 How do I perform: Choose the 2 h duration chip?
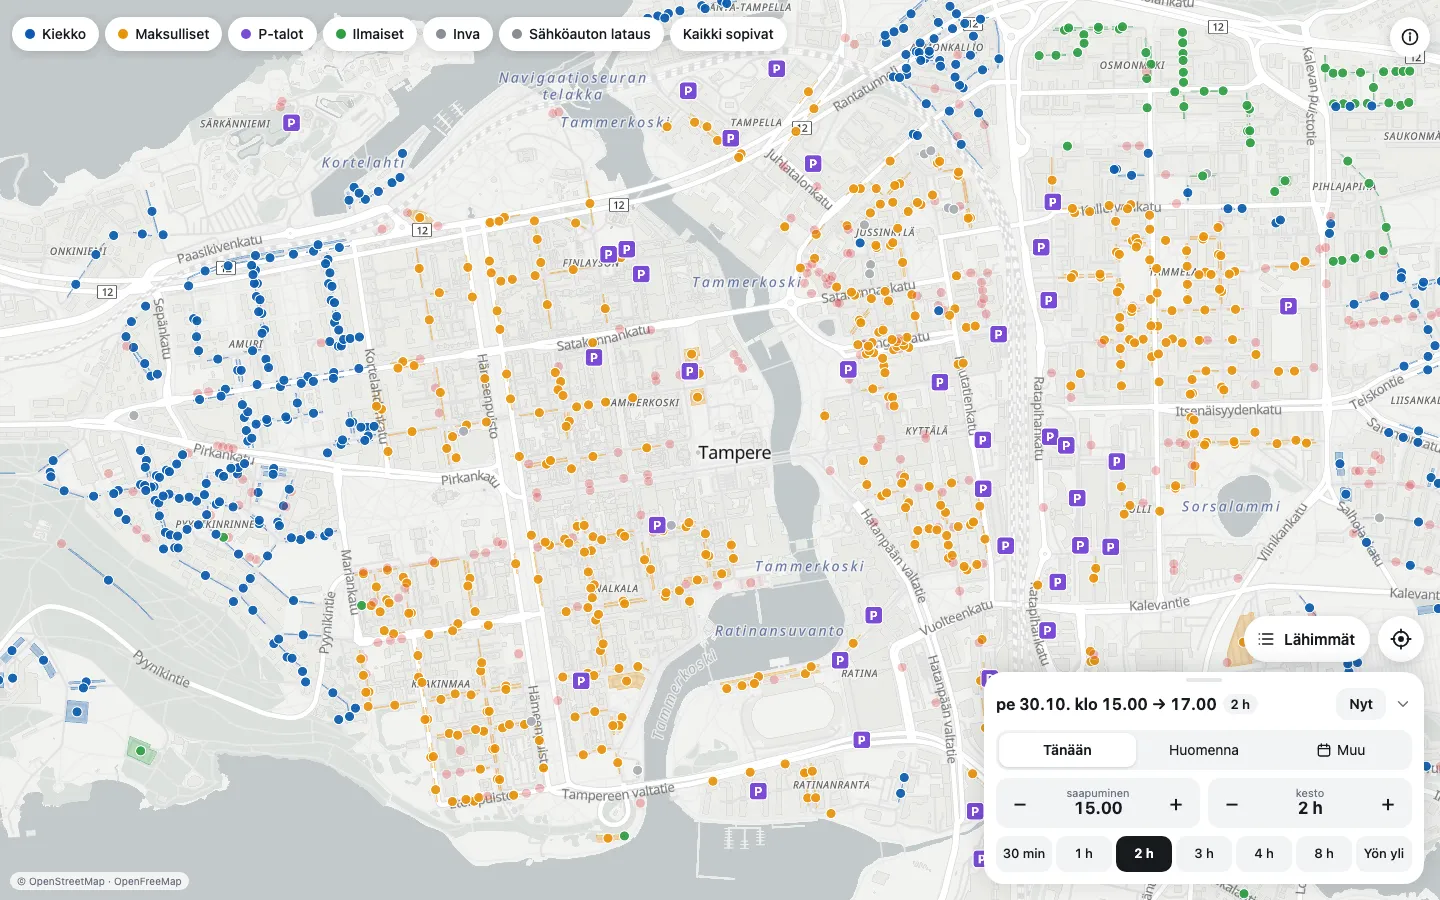tap(1144, 854)
